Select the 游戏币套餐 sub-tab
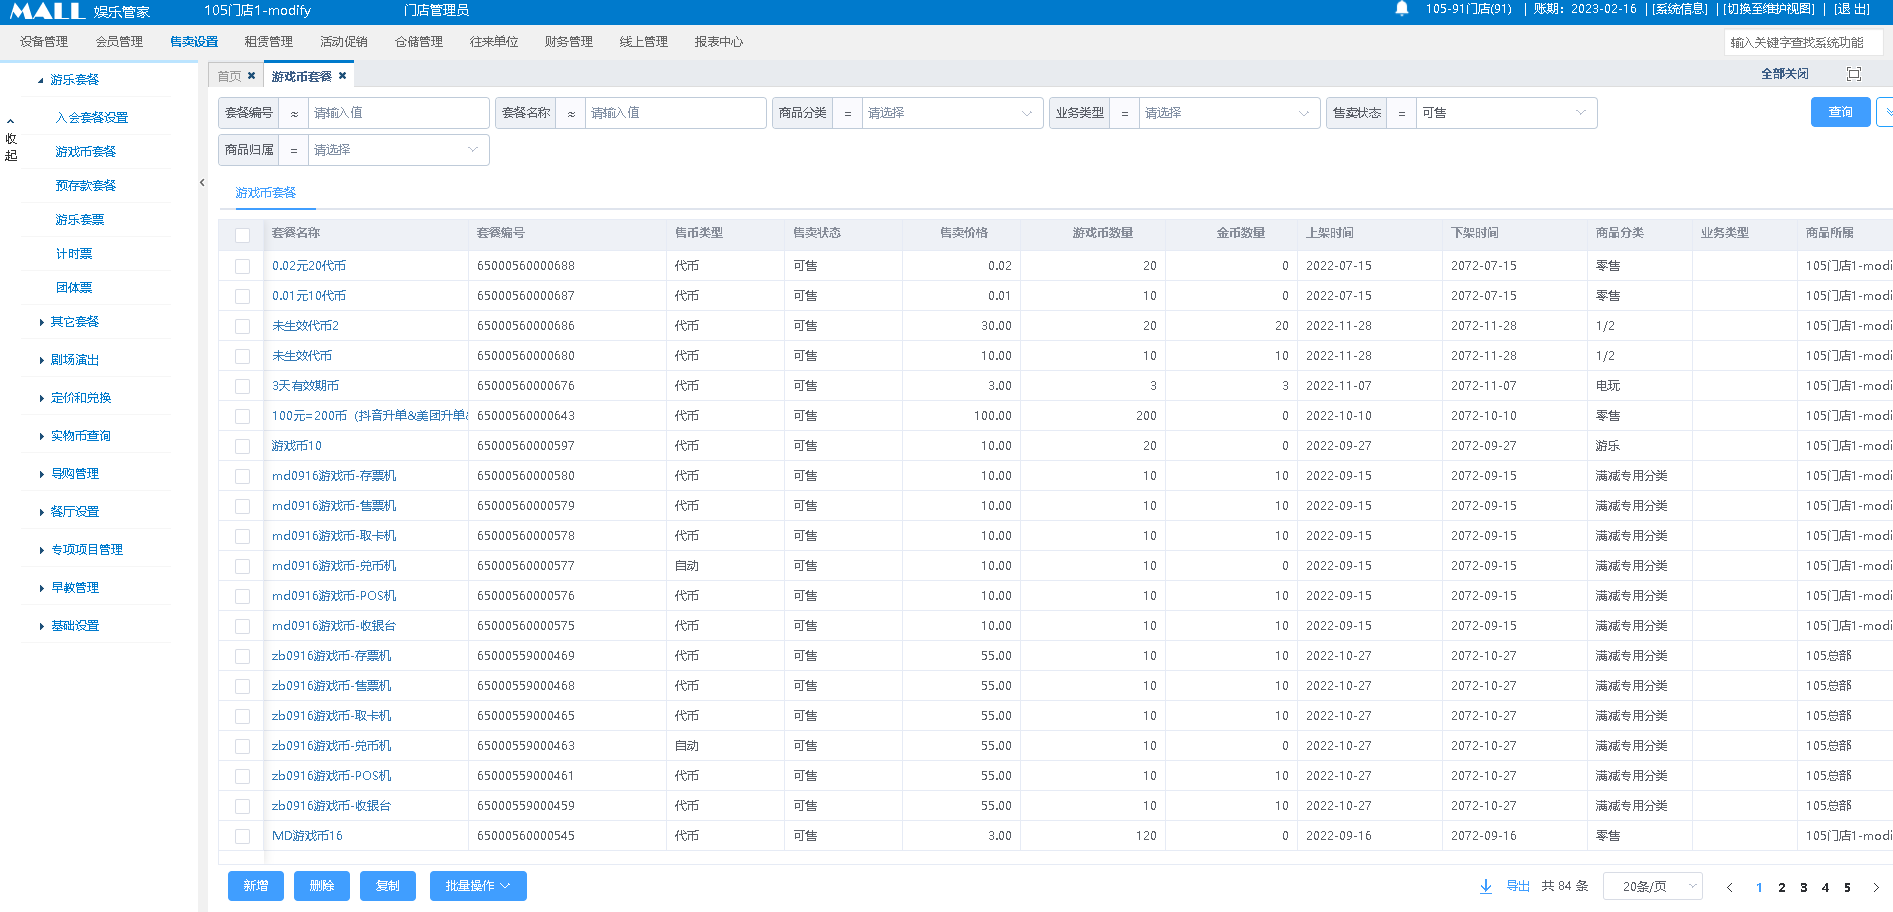This screenshot has width=1893, height=912. pyautogui.click(x=266, y=193)
